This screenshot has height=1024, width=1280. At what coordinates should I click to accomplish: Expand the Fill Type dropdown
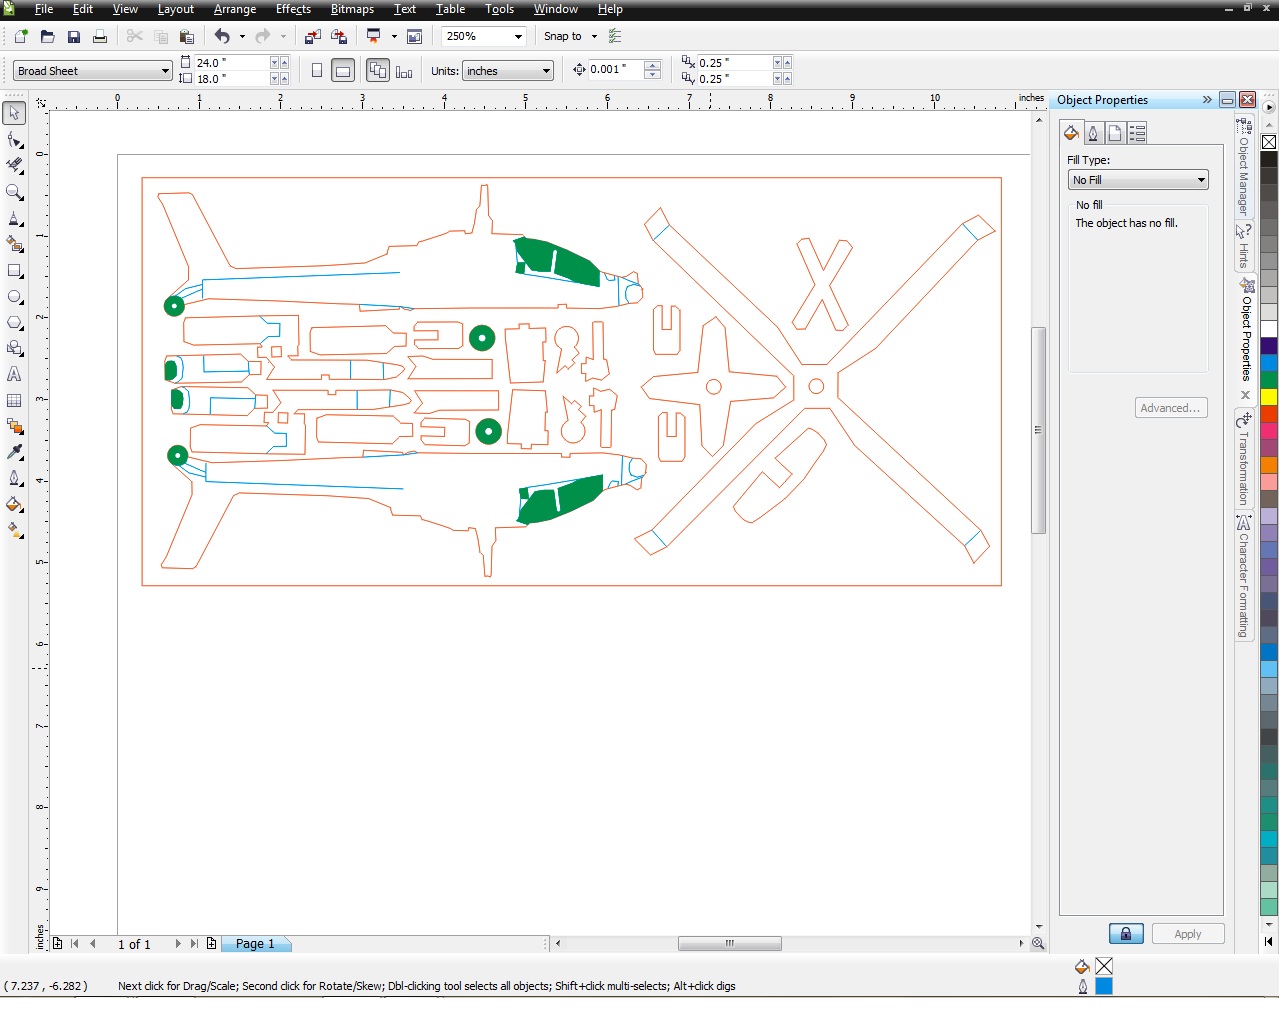pos(1201,180)
